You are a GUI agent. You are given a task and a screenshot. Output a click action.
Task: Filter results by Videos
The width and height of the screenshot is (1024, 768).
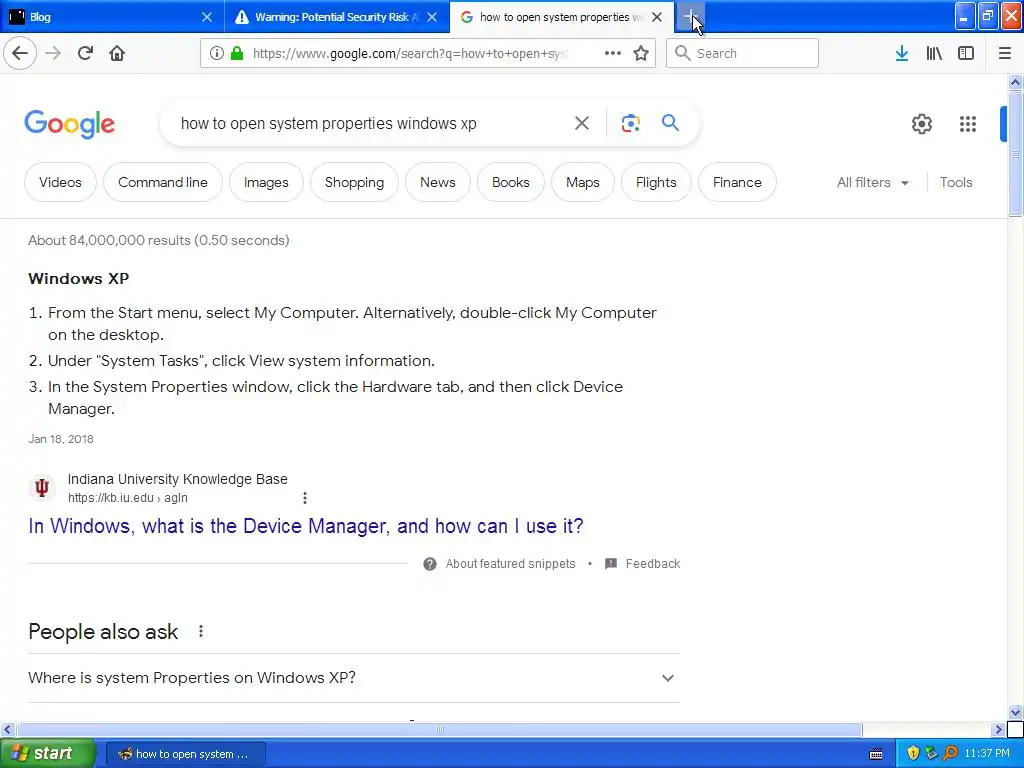pyautogui.click(x=60, y=182)
